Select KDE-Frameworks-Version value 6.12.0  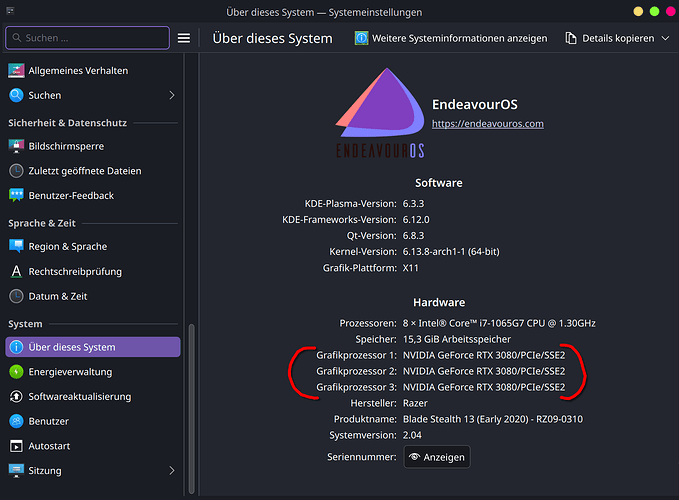click(x=416, y=219)
